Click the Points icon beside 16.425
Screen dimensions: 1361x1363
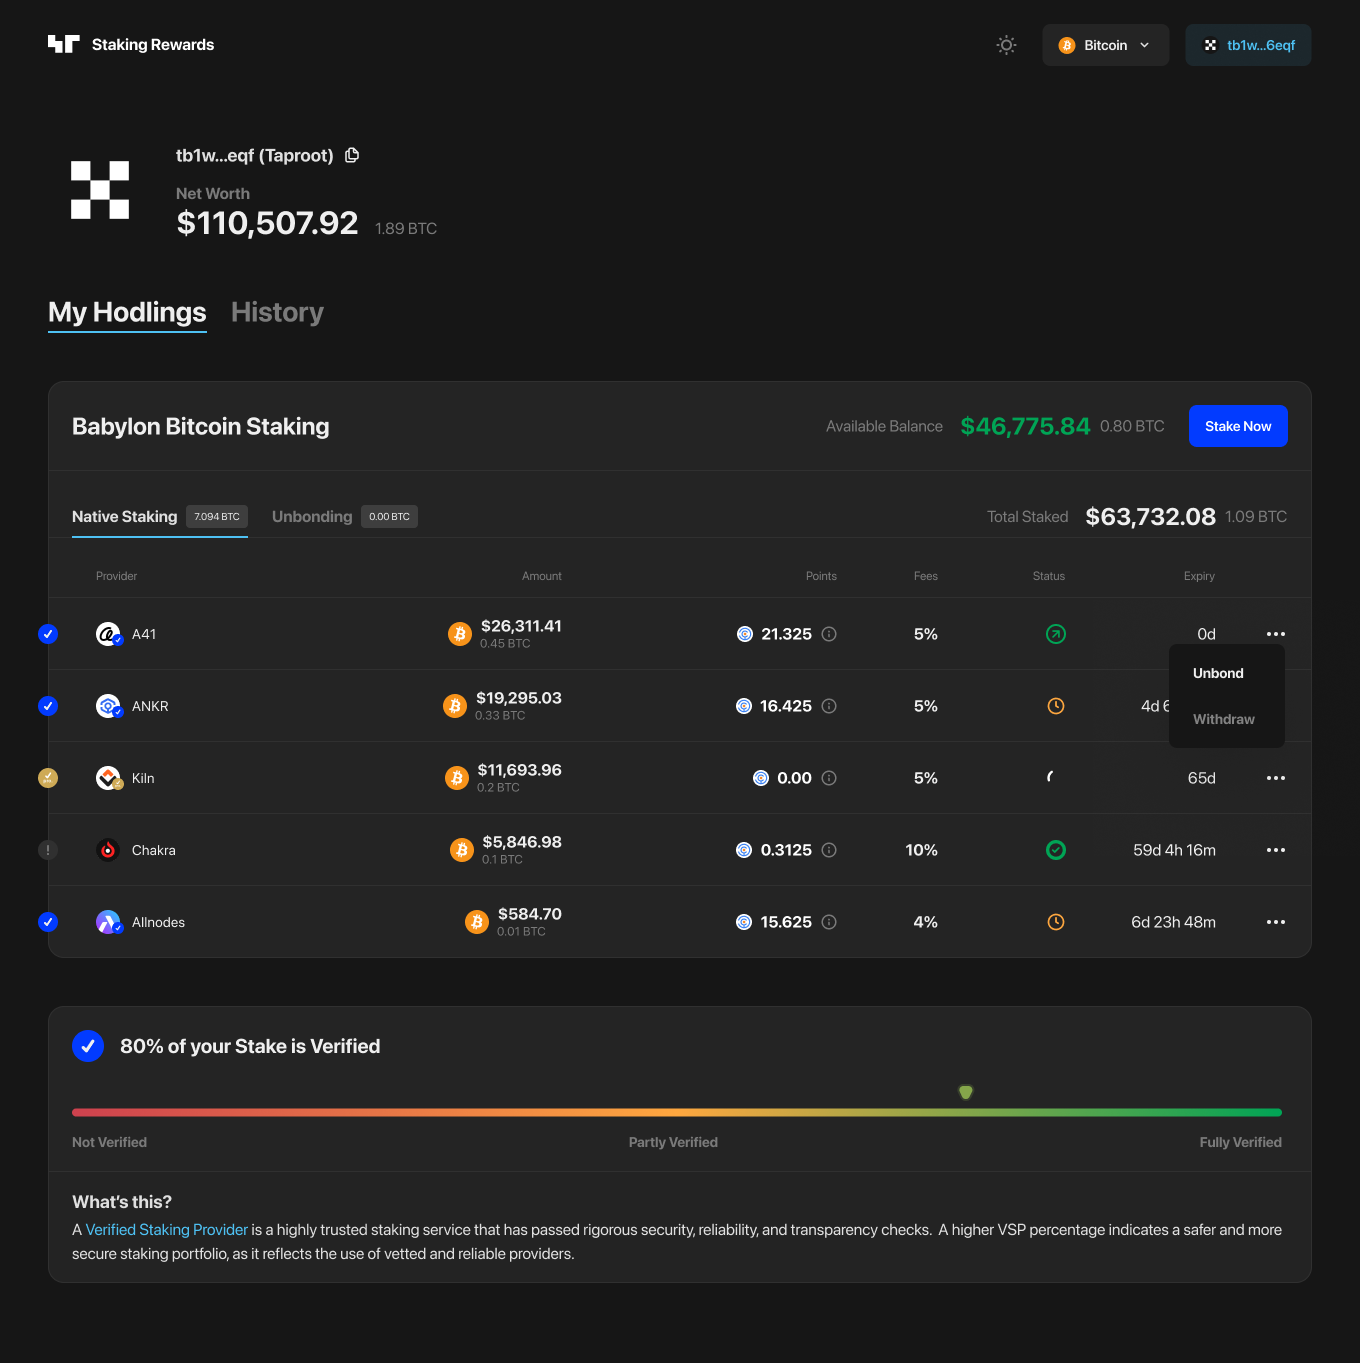pyautogui.click(x=744, y=706)
